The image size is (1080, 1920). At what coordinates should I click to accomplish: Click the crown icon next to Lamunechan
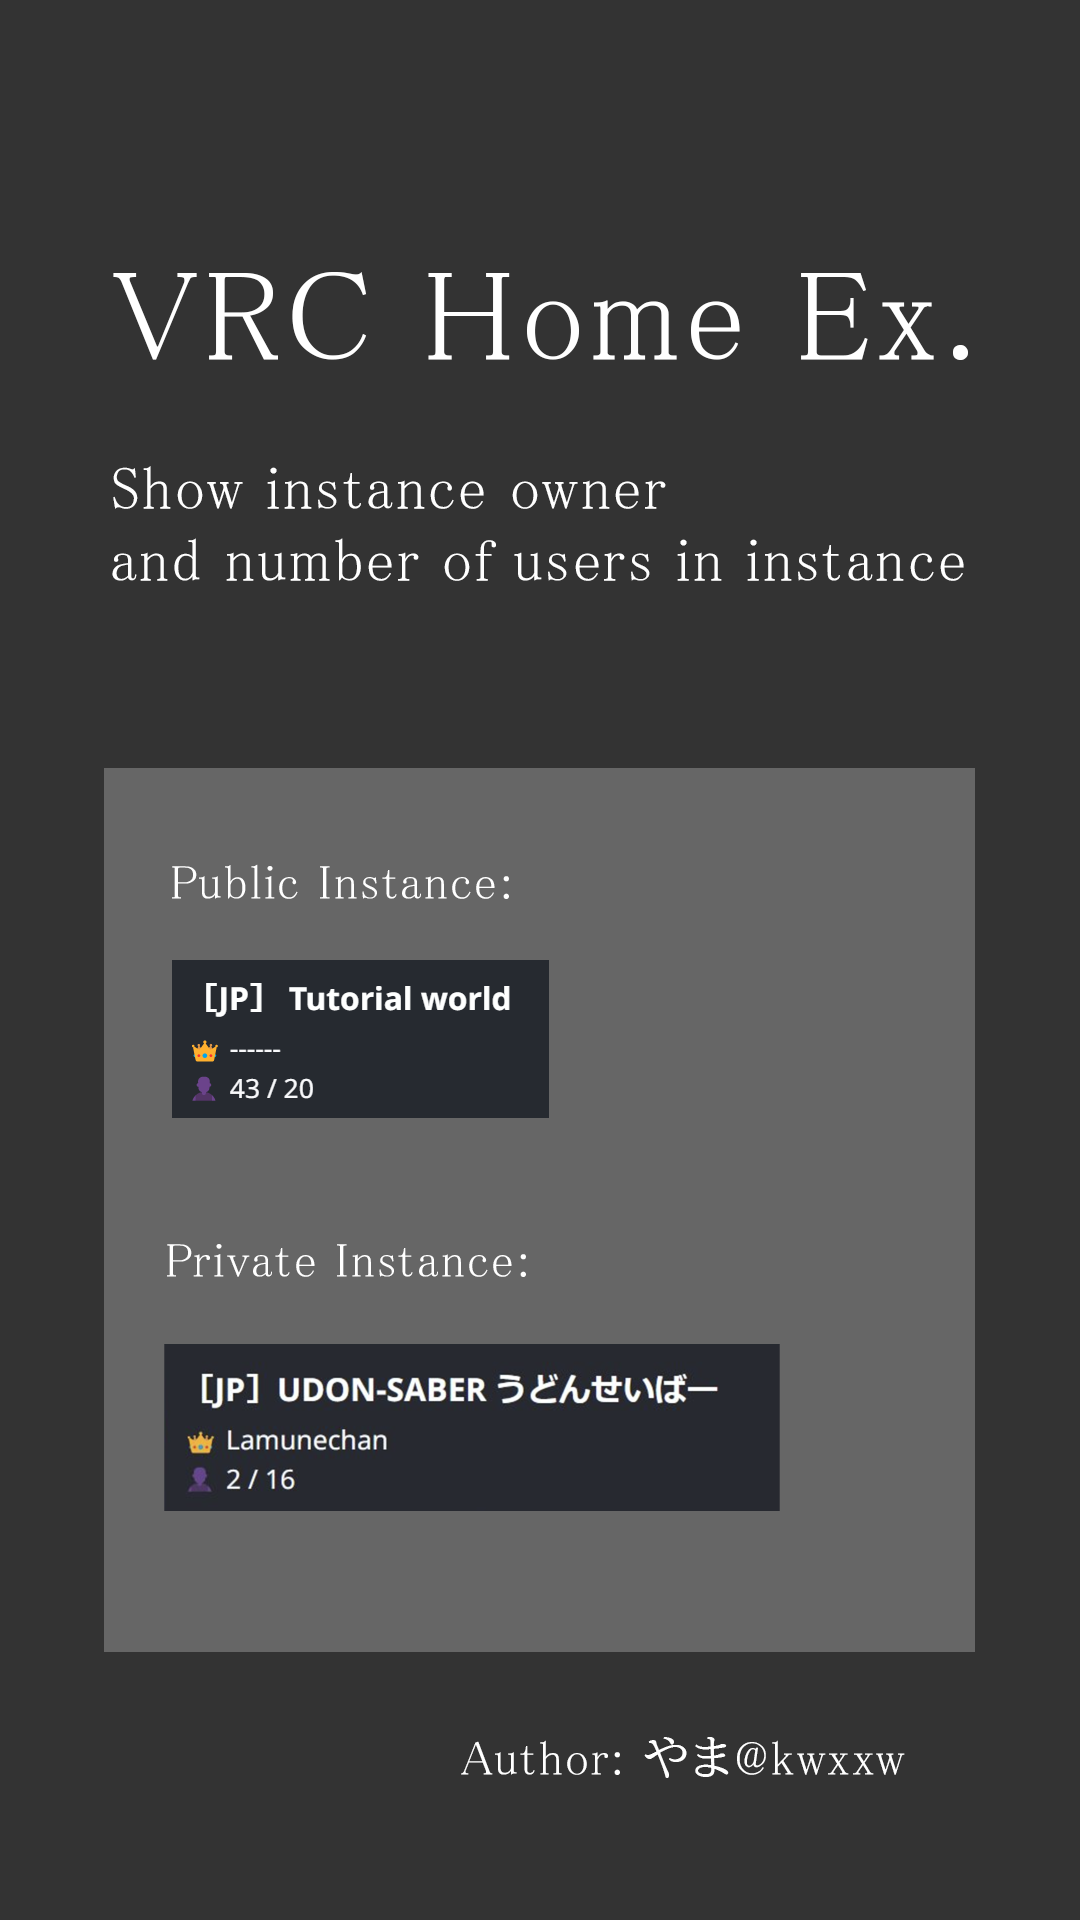click(x=201, y=1442)
